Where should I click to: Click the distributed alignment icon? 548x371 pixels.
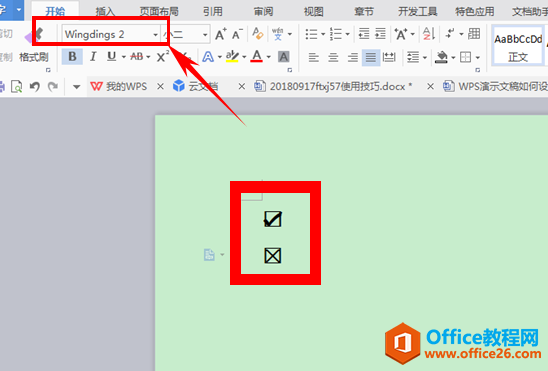[389, 57]
